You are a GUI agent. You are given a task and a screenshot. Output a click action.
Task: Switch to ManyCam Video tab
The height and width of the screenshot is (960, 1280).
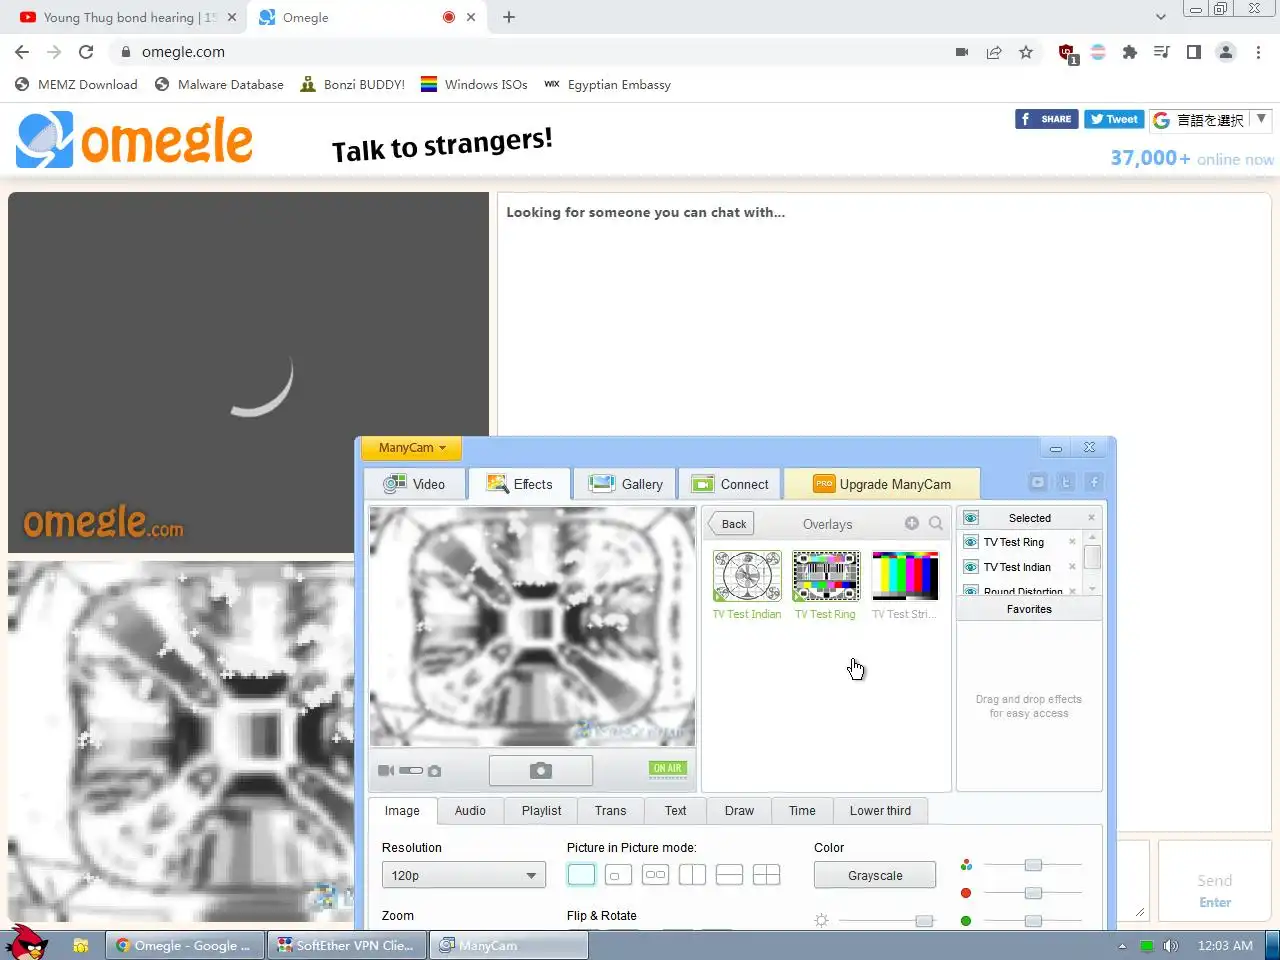[414, 484]
